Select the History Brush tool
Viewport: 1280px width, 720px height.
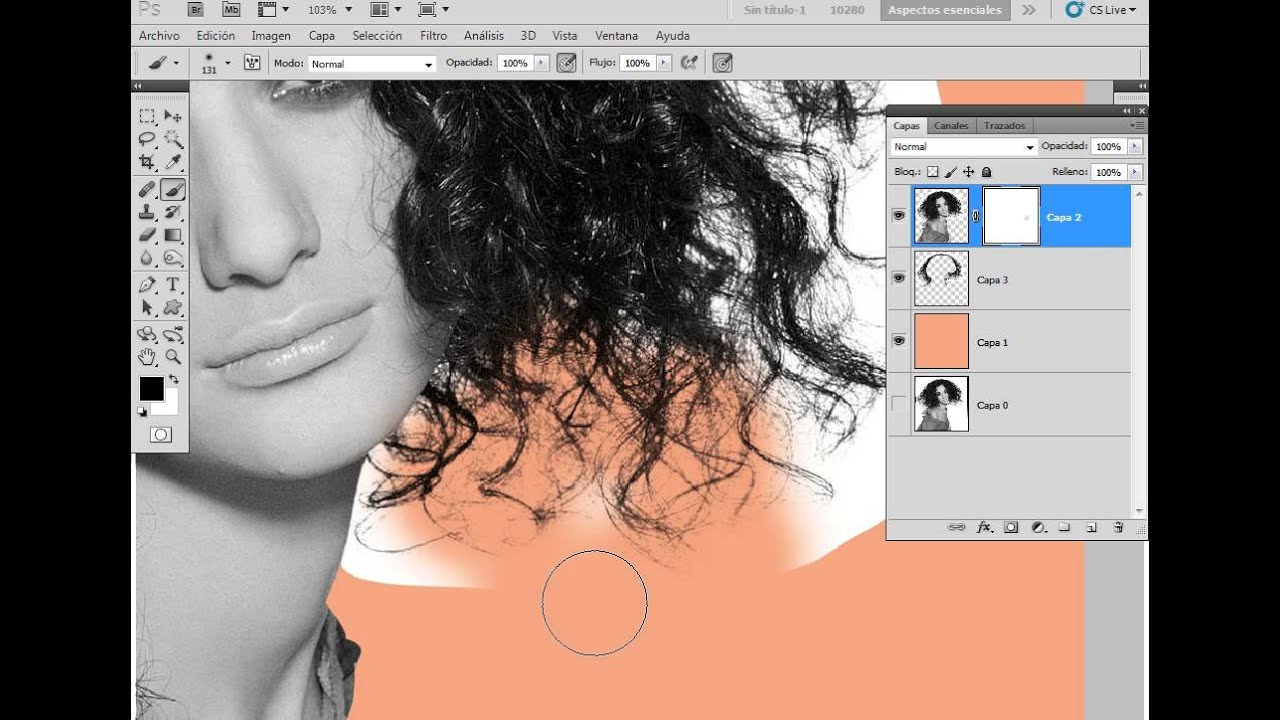pyautogui.click(x=173, y=212)
